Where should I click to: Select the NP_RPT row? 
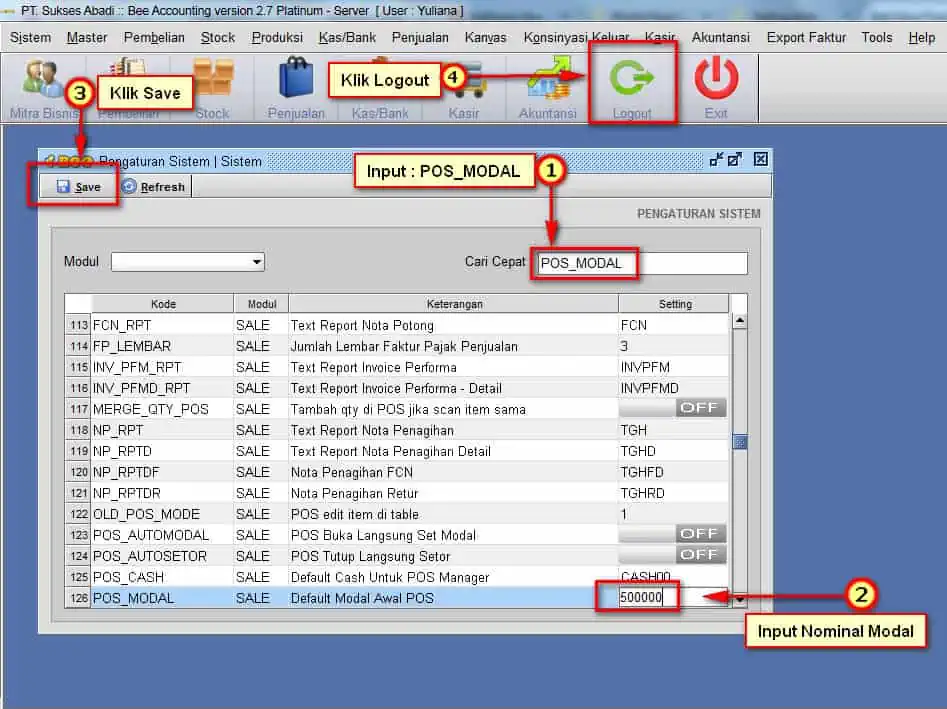[x=397, y=430]
